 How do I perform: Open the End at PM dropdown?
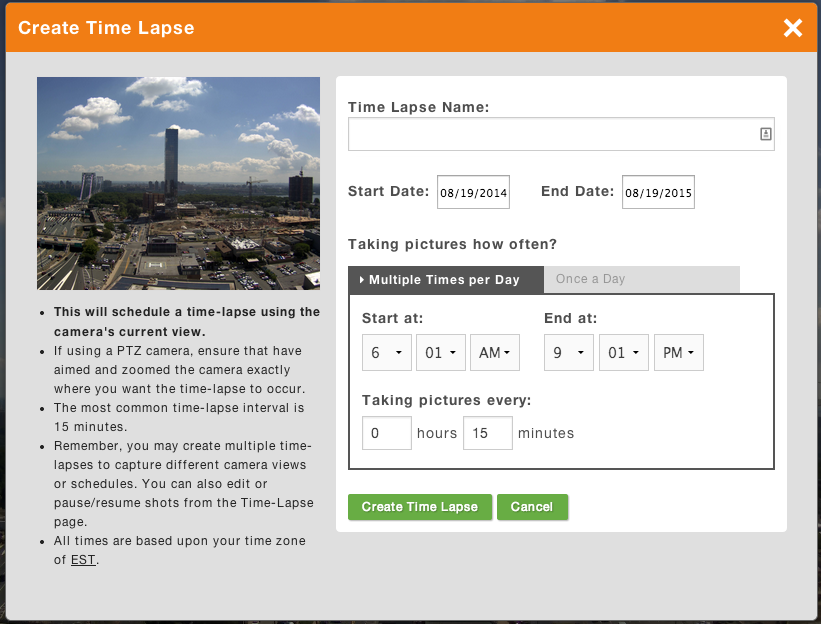(679, 353)
